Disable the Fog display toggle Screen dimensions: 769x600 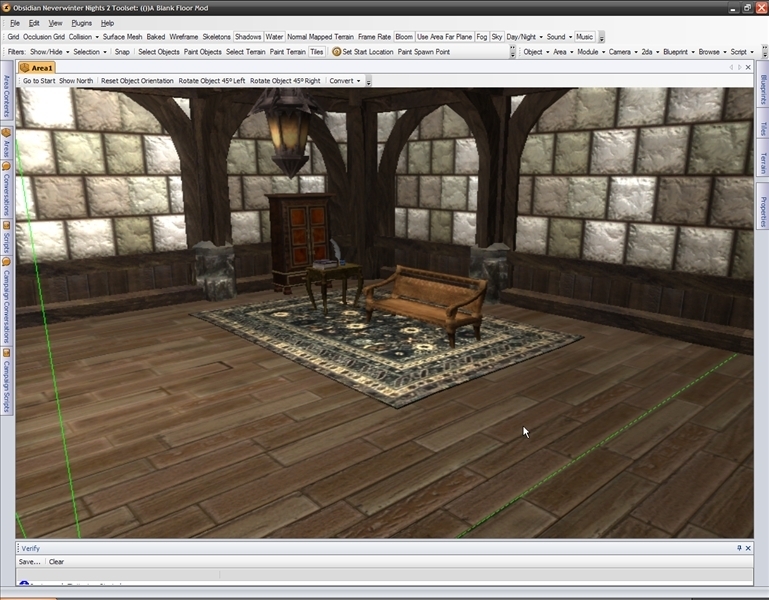482,37
